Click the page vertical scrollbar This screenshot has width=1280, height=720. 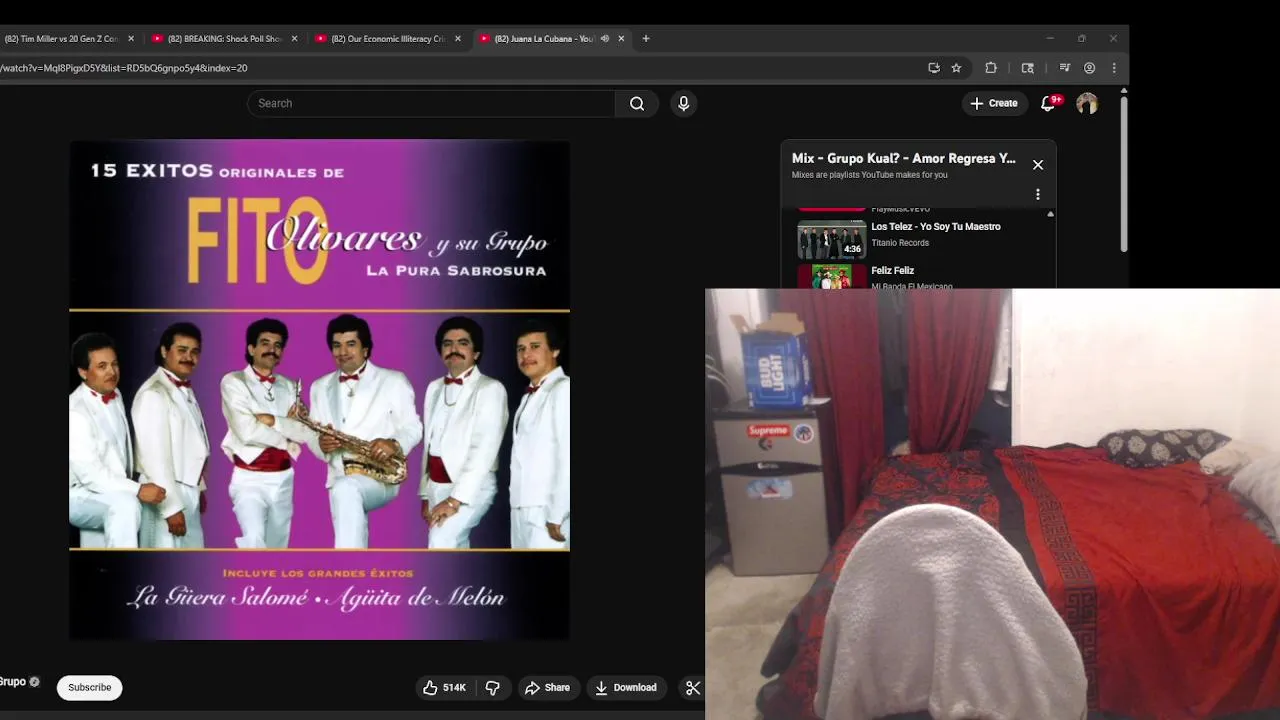click(1124, 175)
